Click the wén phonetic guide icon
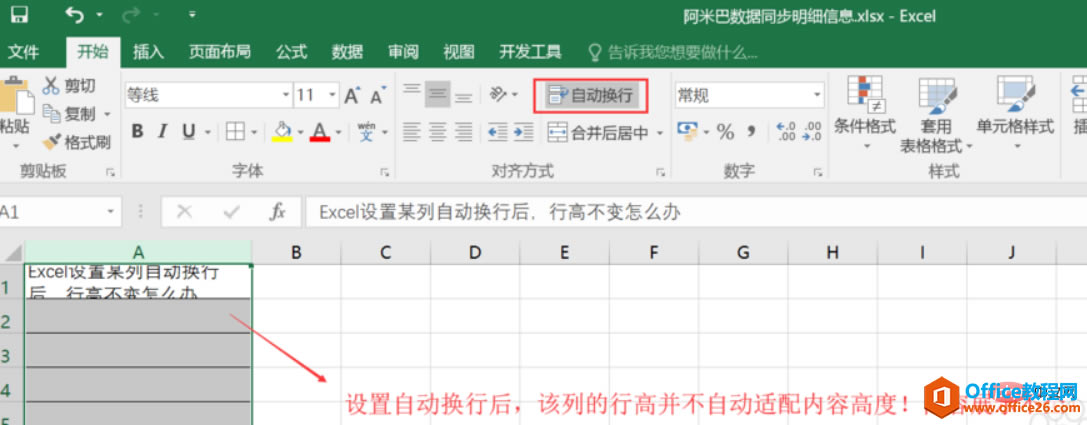The width and height of the screenshot is (1087, 425). point(367,131)
